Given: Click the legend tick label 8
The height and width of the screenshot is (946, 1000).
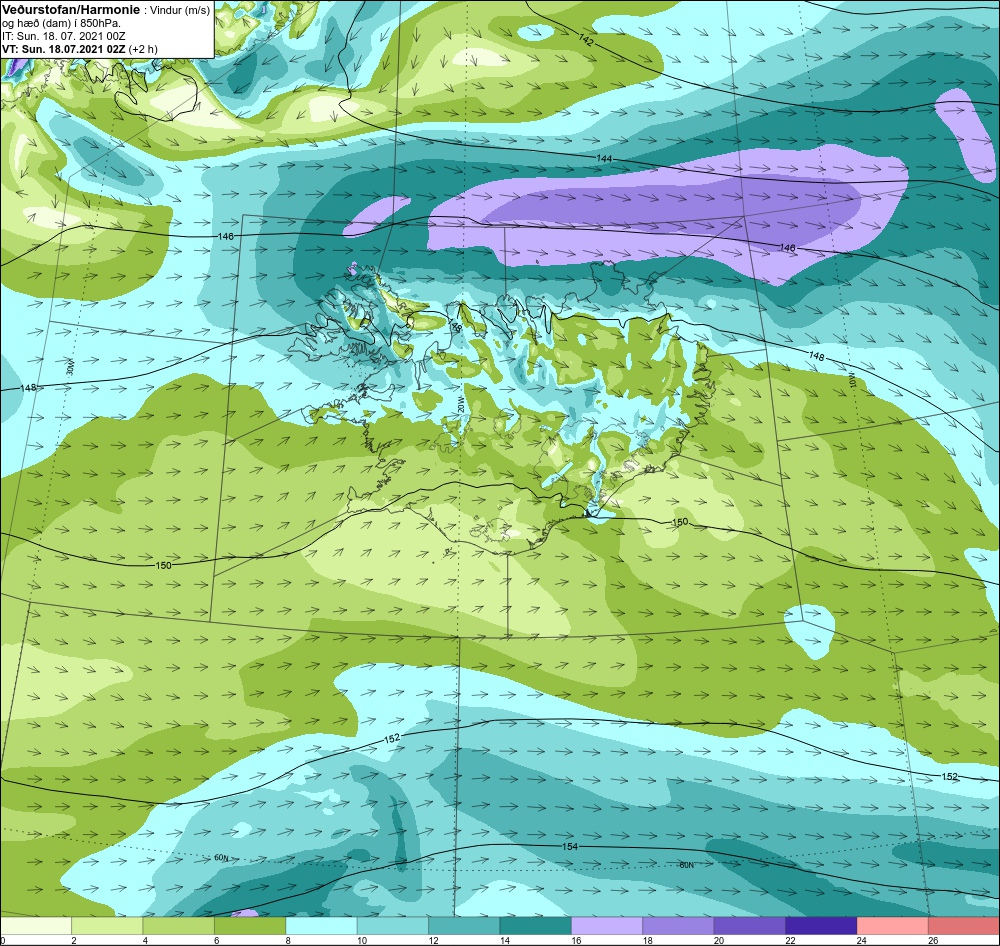Looking at the screenshot, I should tap(288, 940).
